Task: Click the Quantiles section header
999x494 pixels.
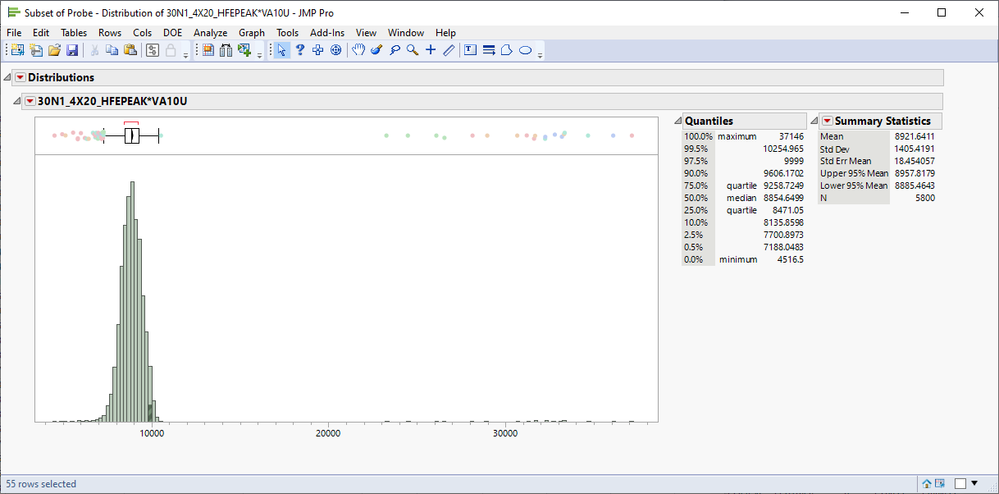Action: [x=709, y=121]
